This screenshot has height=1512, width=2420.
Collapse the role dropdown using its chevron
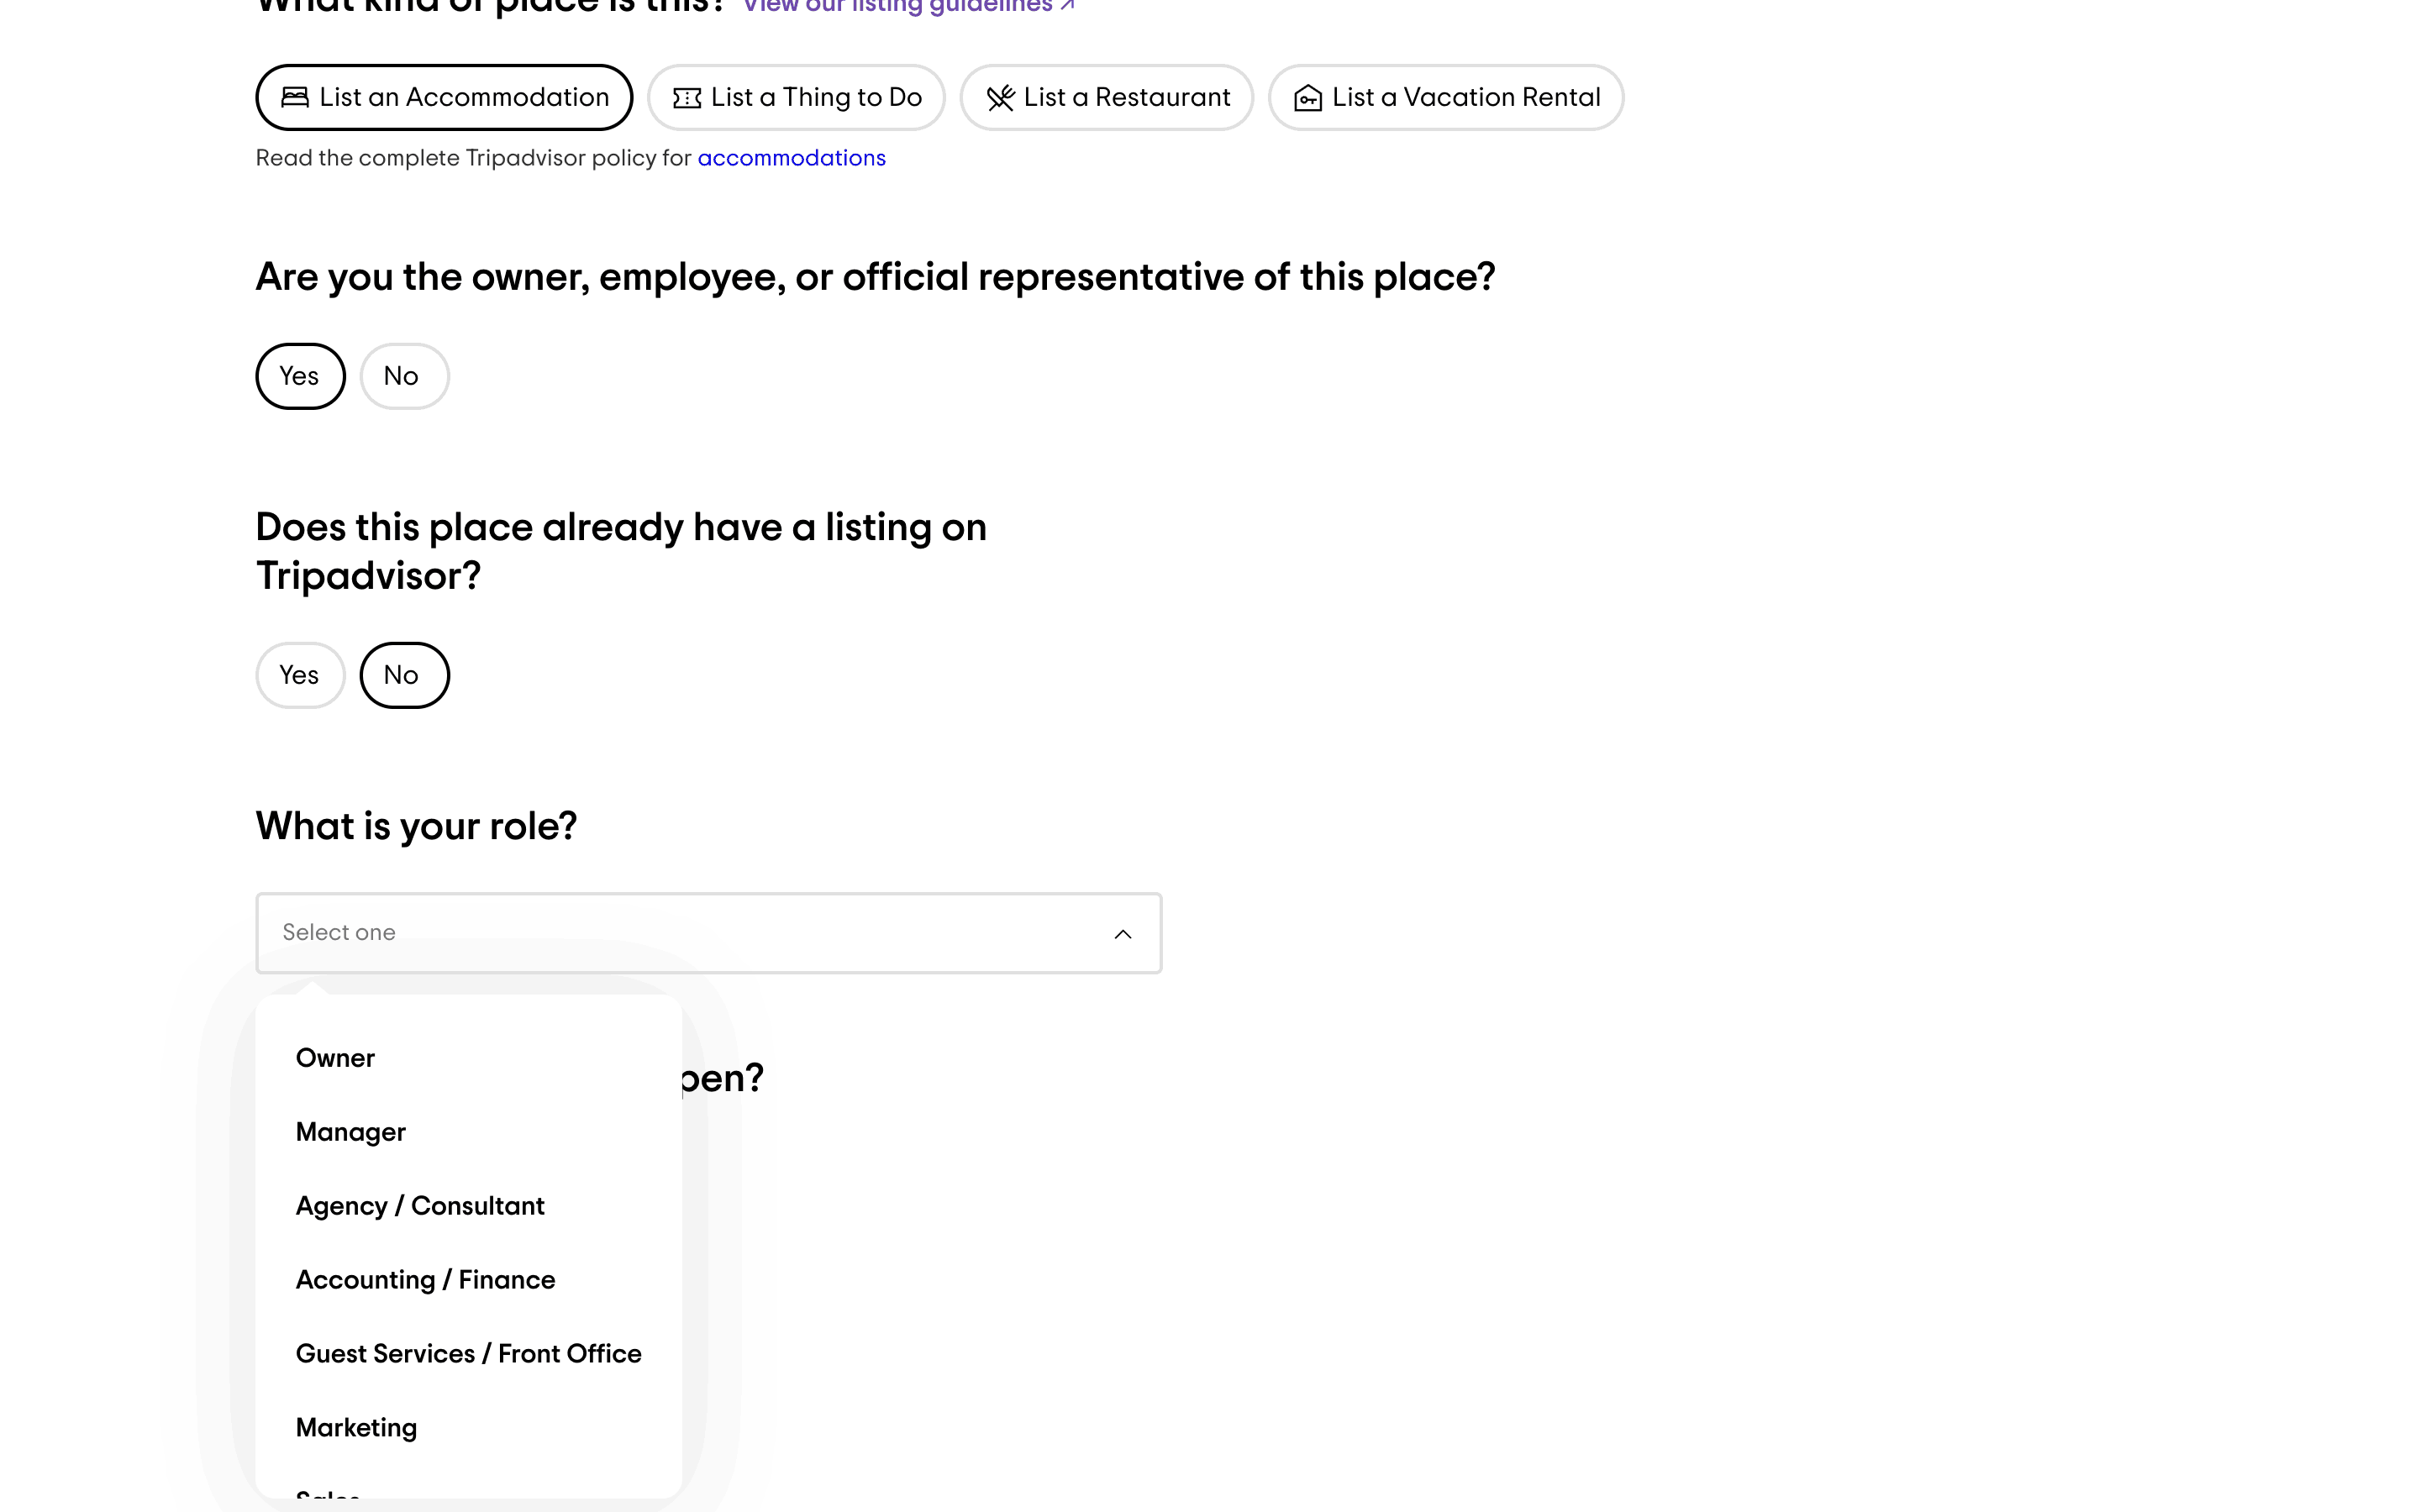pyautogui.click(x=1123, y=934)
